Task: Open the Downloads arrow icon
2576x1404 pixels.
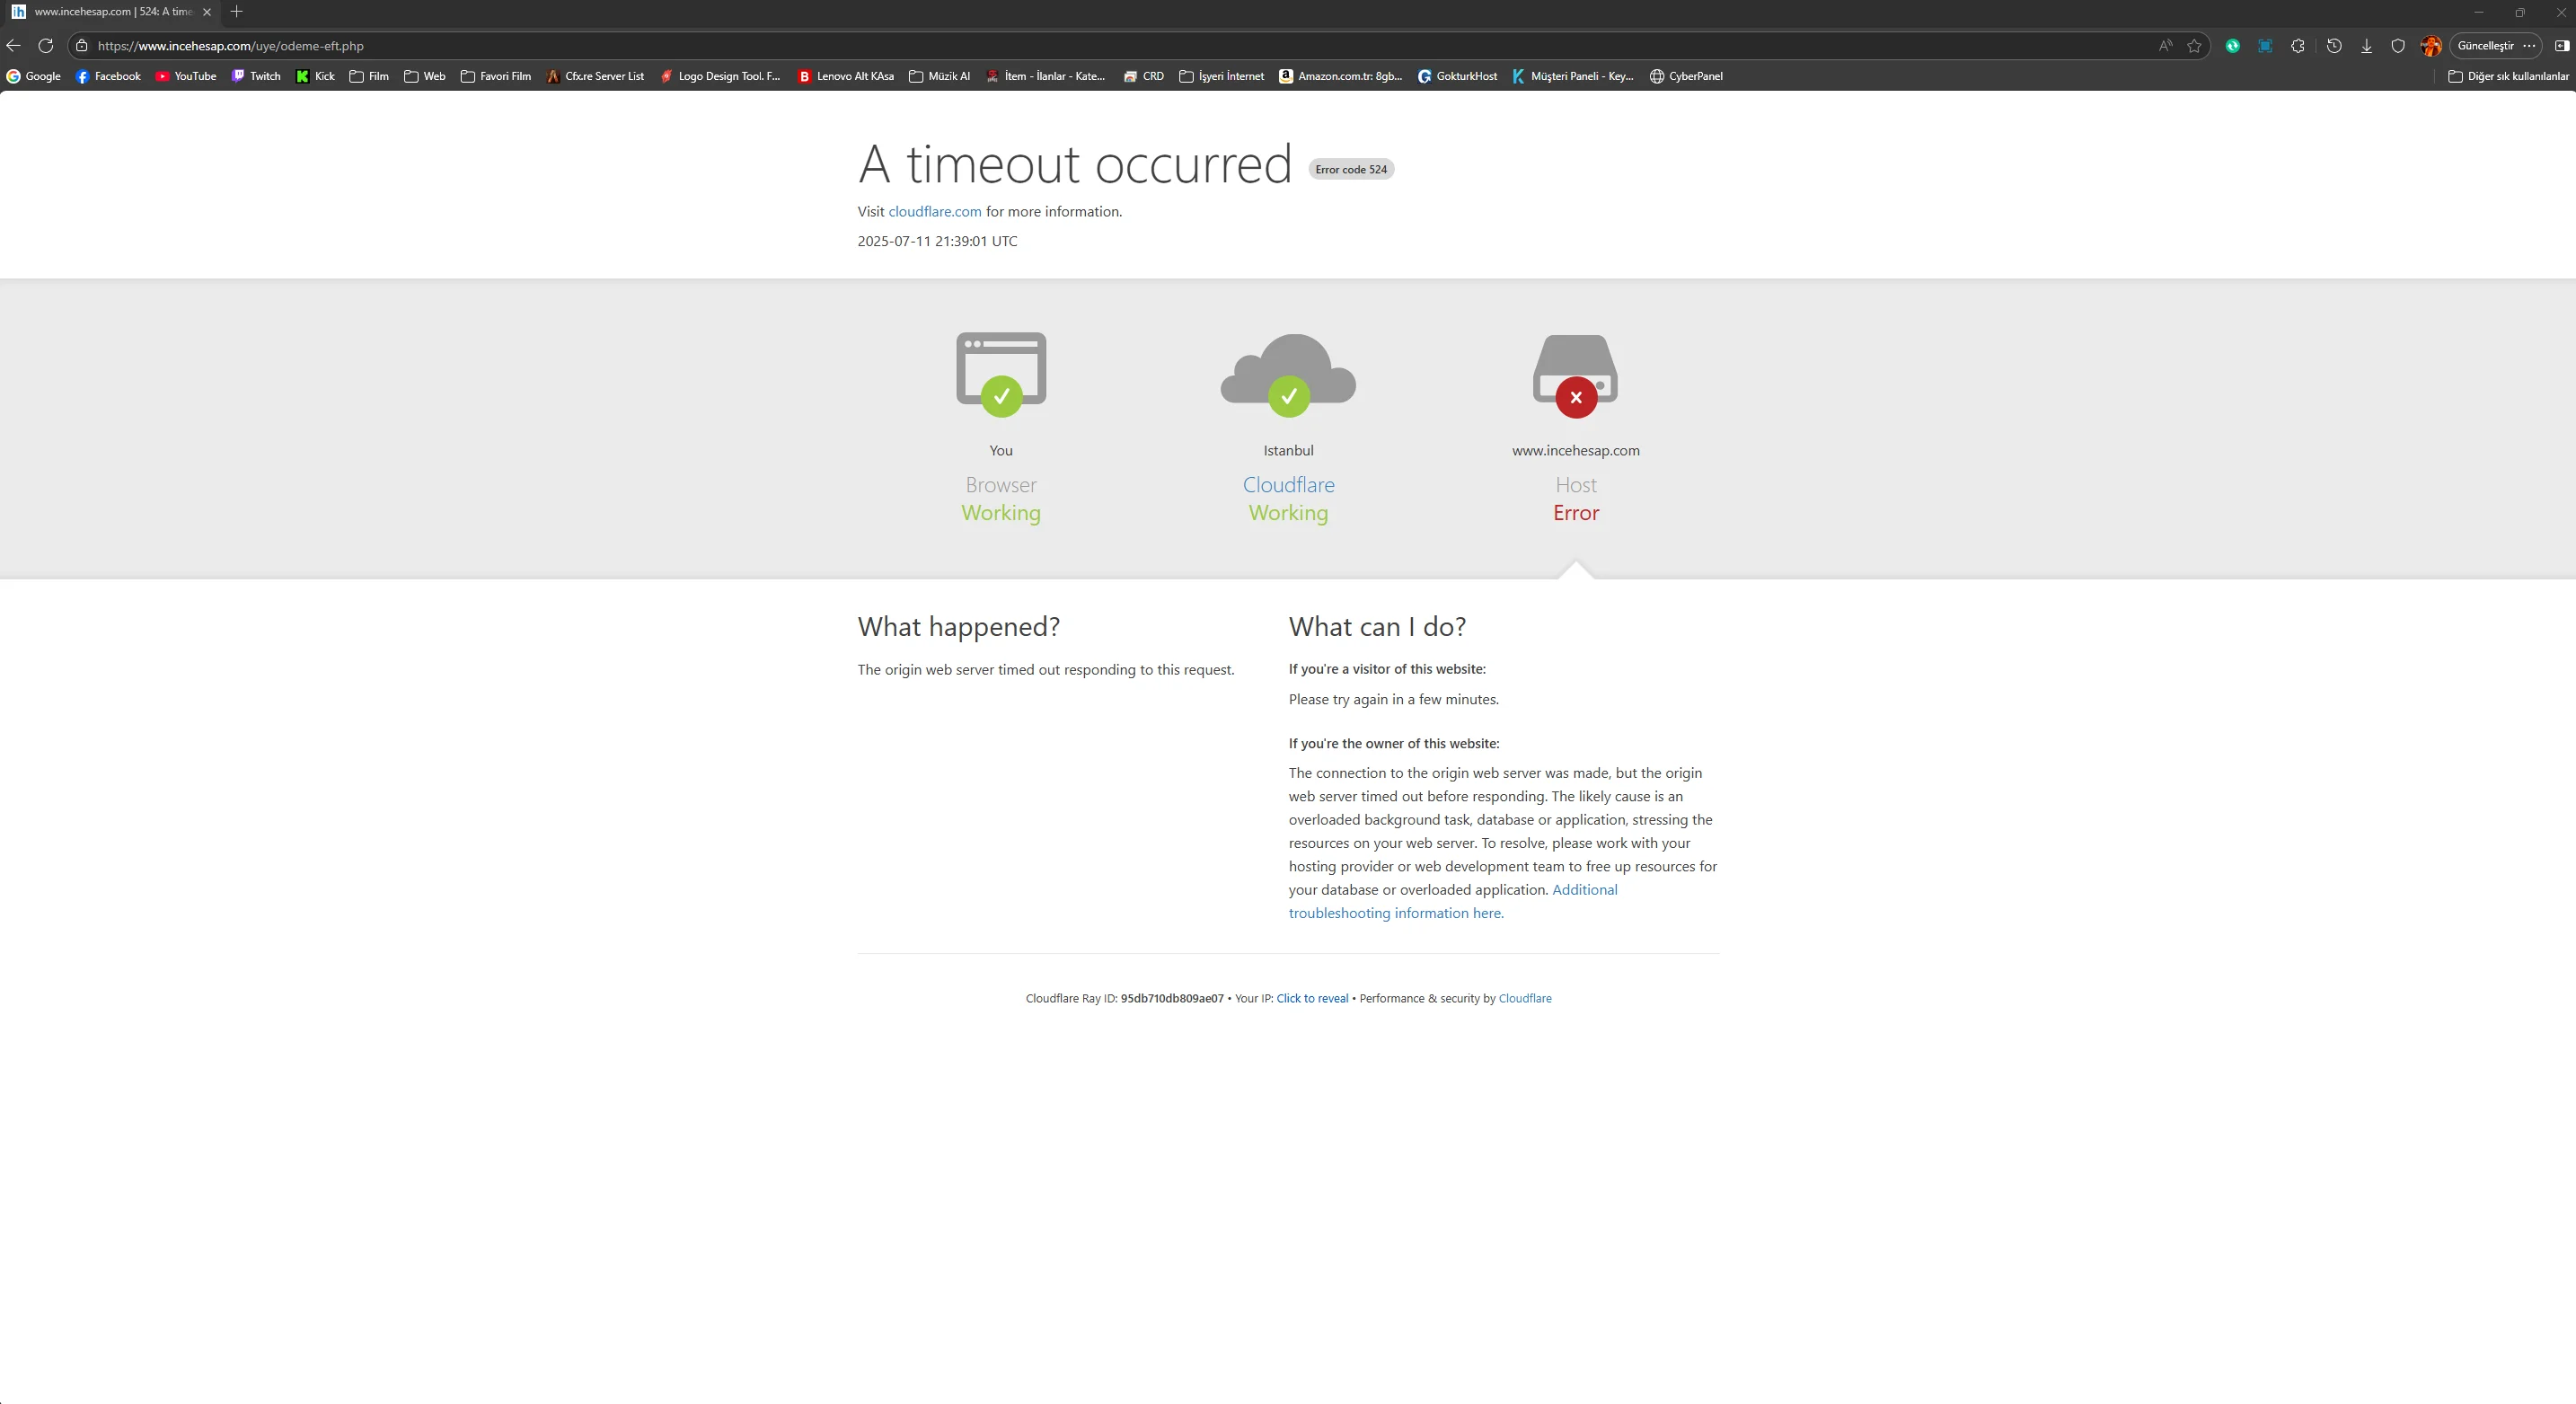Action: (x=2366, y=46)
